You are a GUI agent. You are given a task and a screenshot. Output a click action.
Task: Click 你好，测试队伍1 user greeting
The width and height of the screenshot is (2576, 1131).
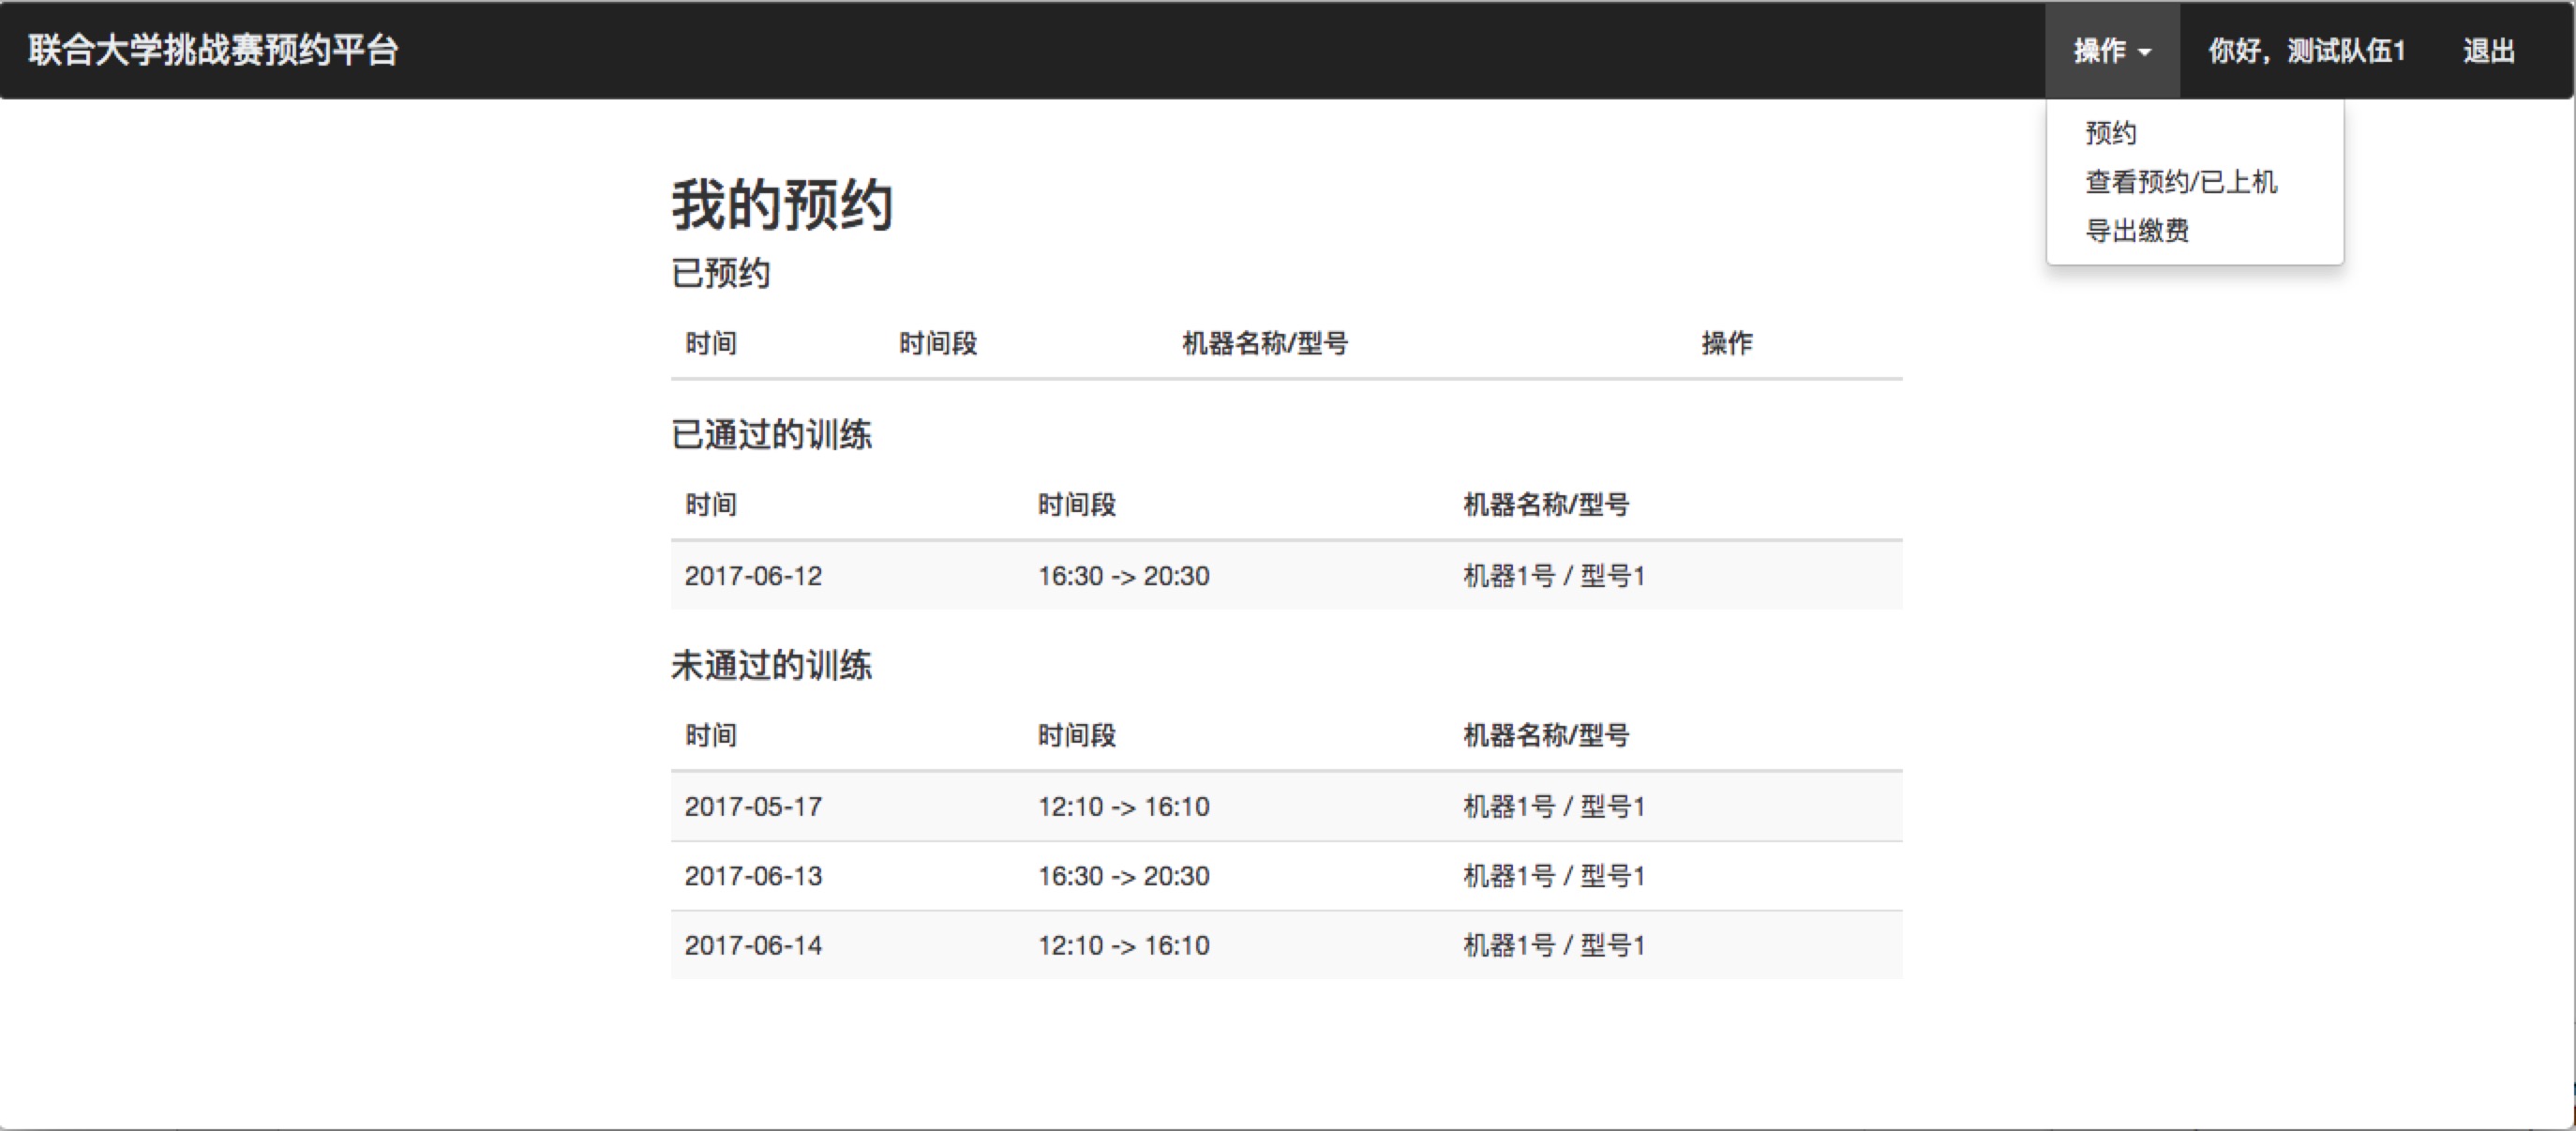pos(2306,50)
